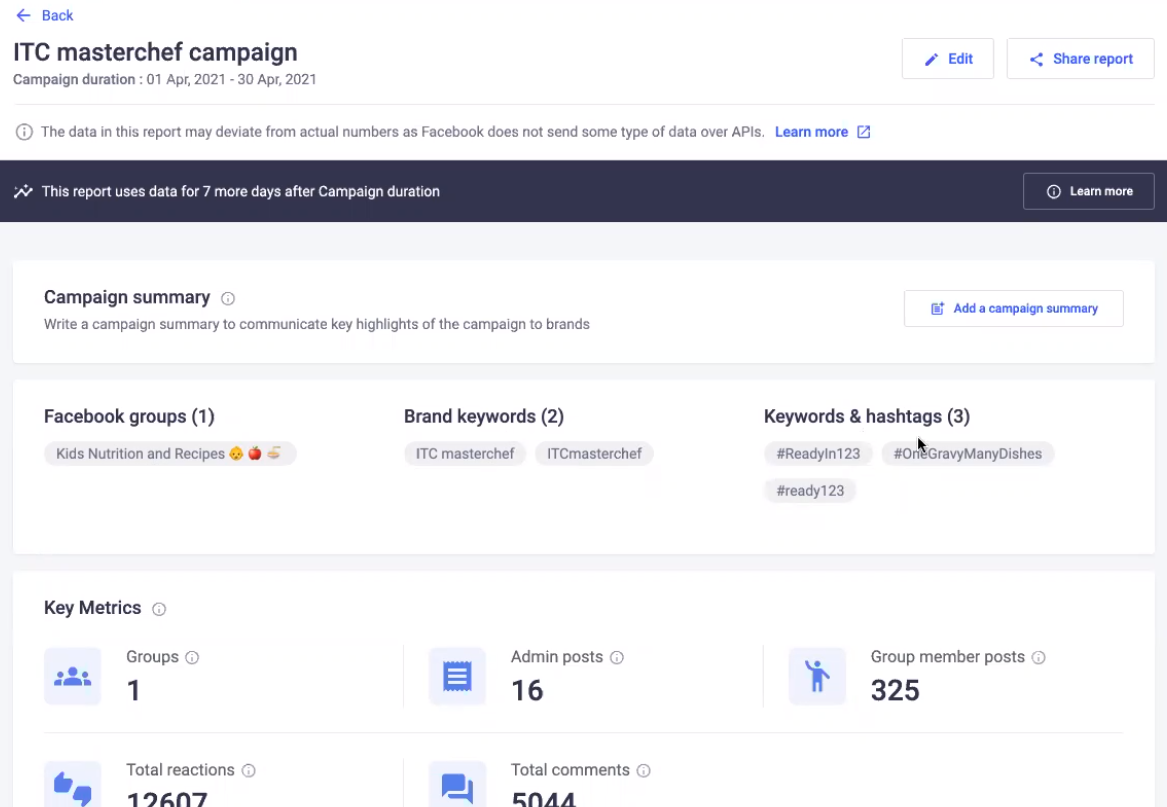Click the Group member posts value 325

tap(895, 691)
